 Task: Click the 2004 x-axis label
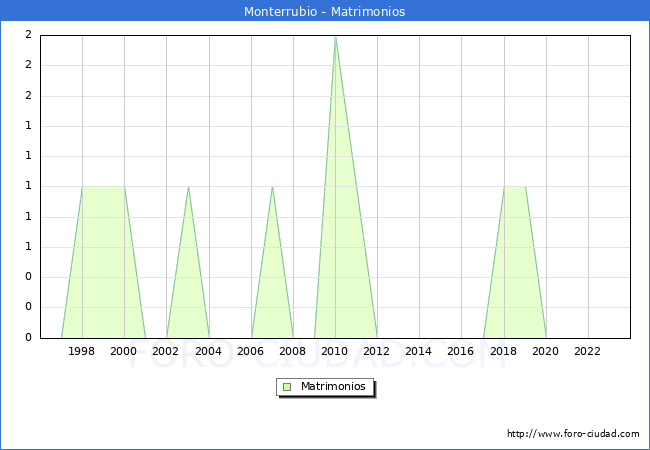tap(209, 351)
